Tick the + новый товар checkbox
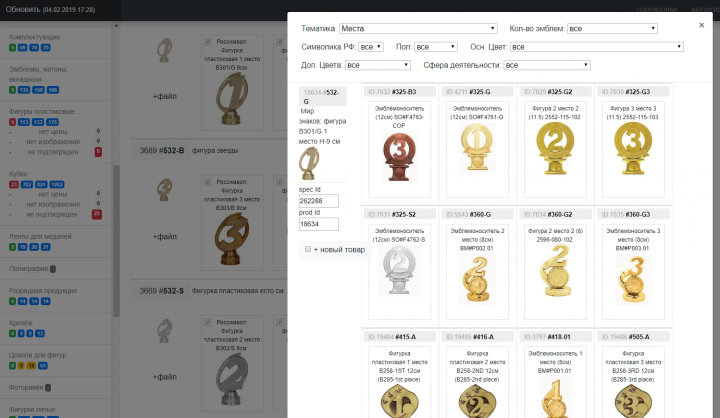Viewport: 720px width, 418px height. coord(308,249)
